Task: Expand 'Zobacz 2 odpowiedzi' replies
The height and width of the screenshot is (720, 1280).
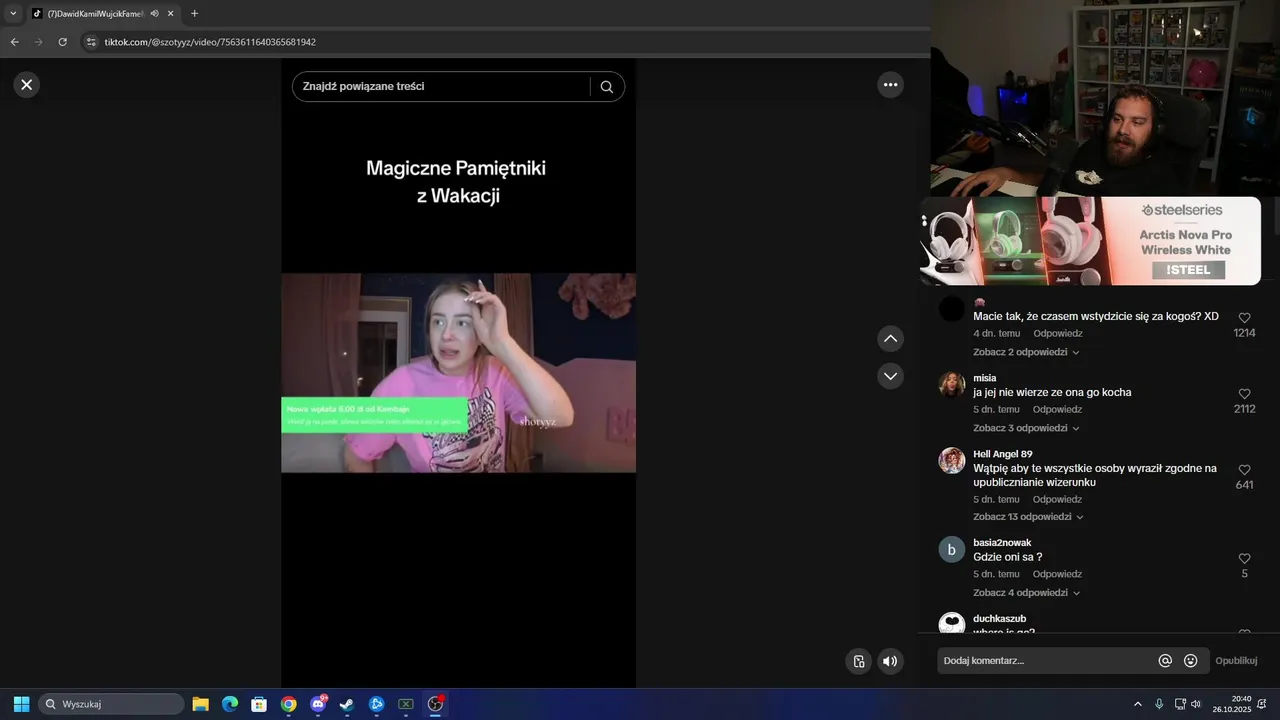Action: tap(1026, 352)
